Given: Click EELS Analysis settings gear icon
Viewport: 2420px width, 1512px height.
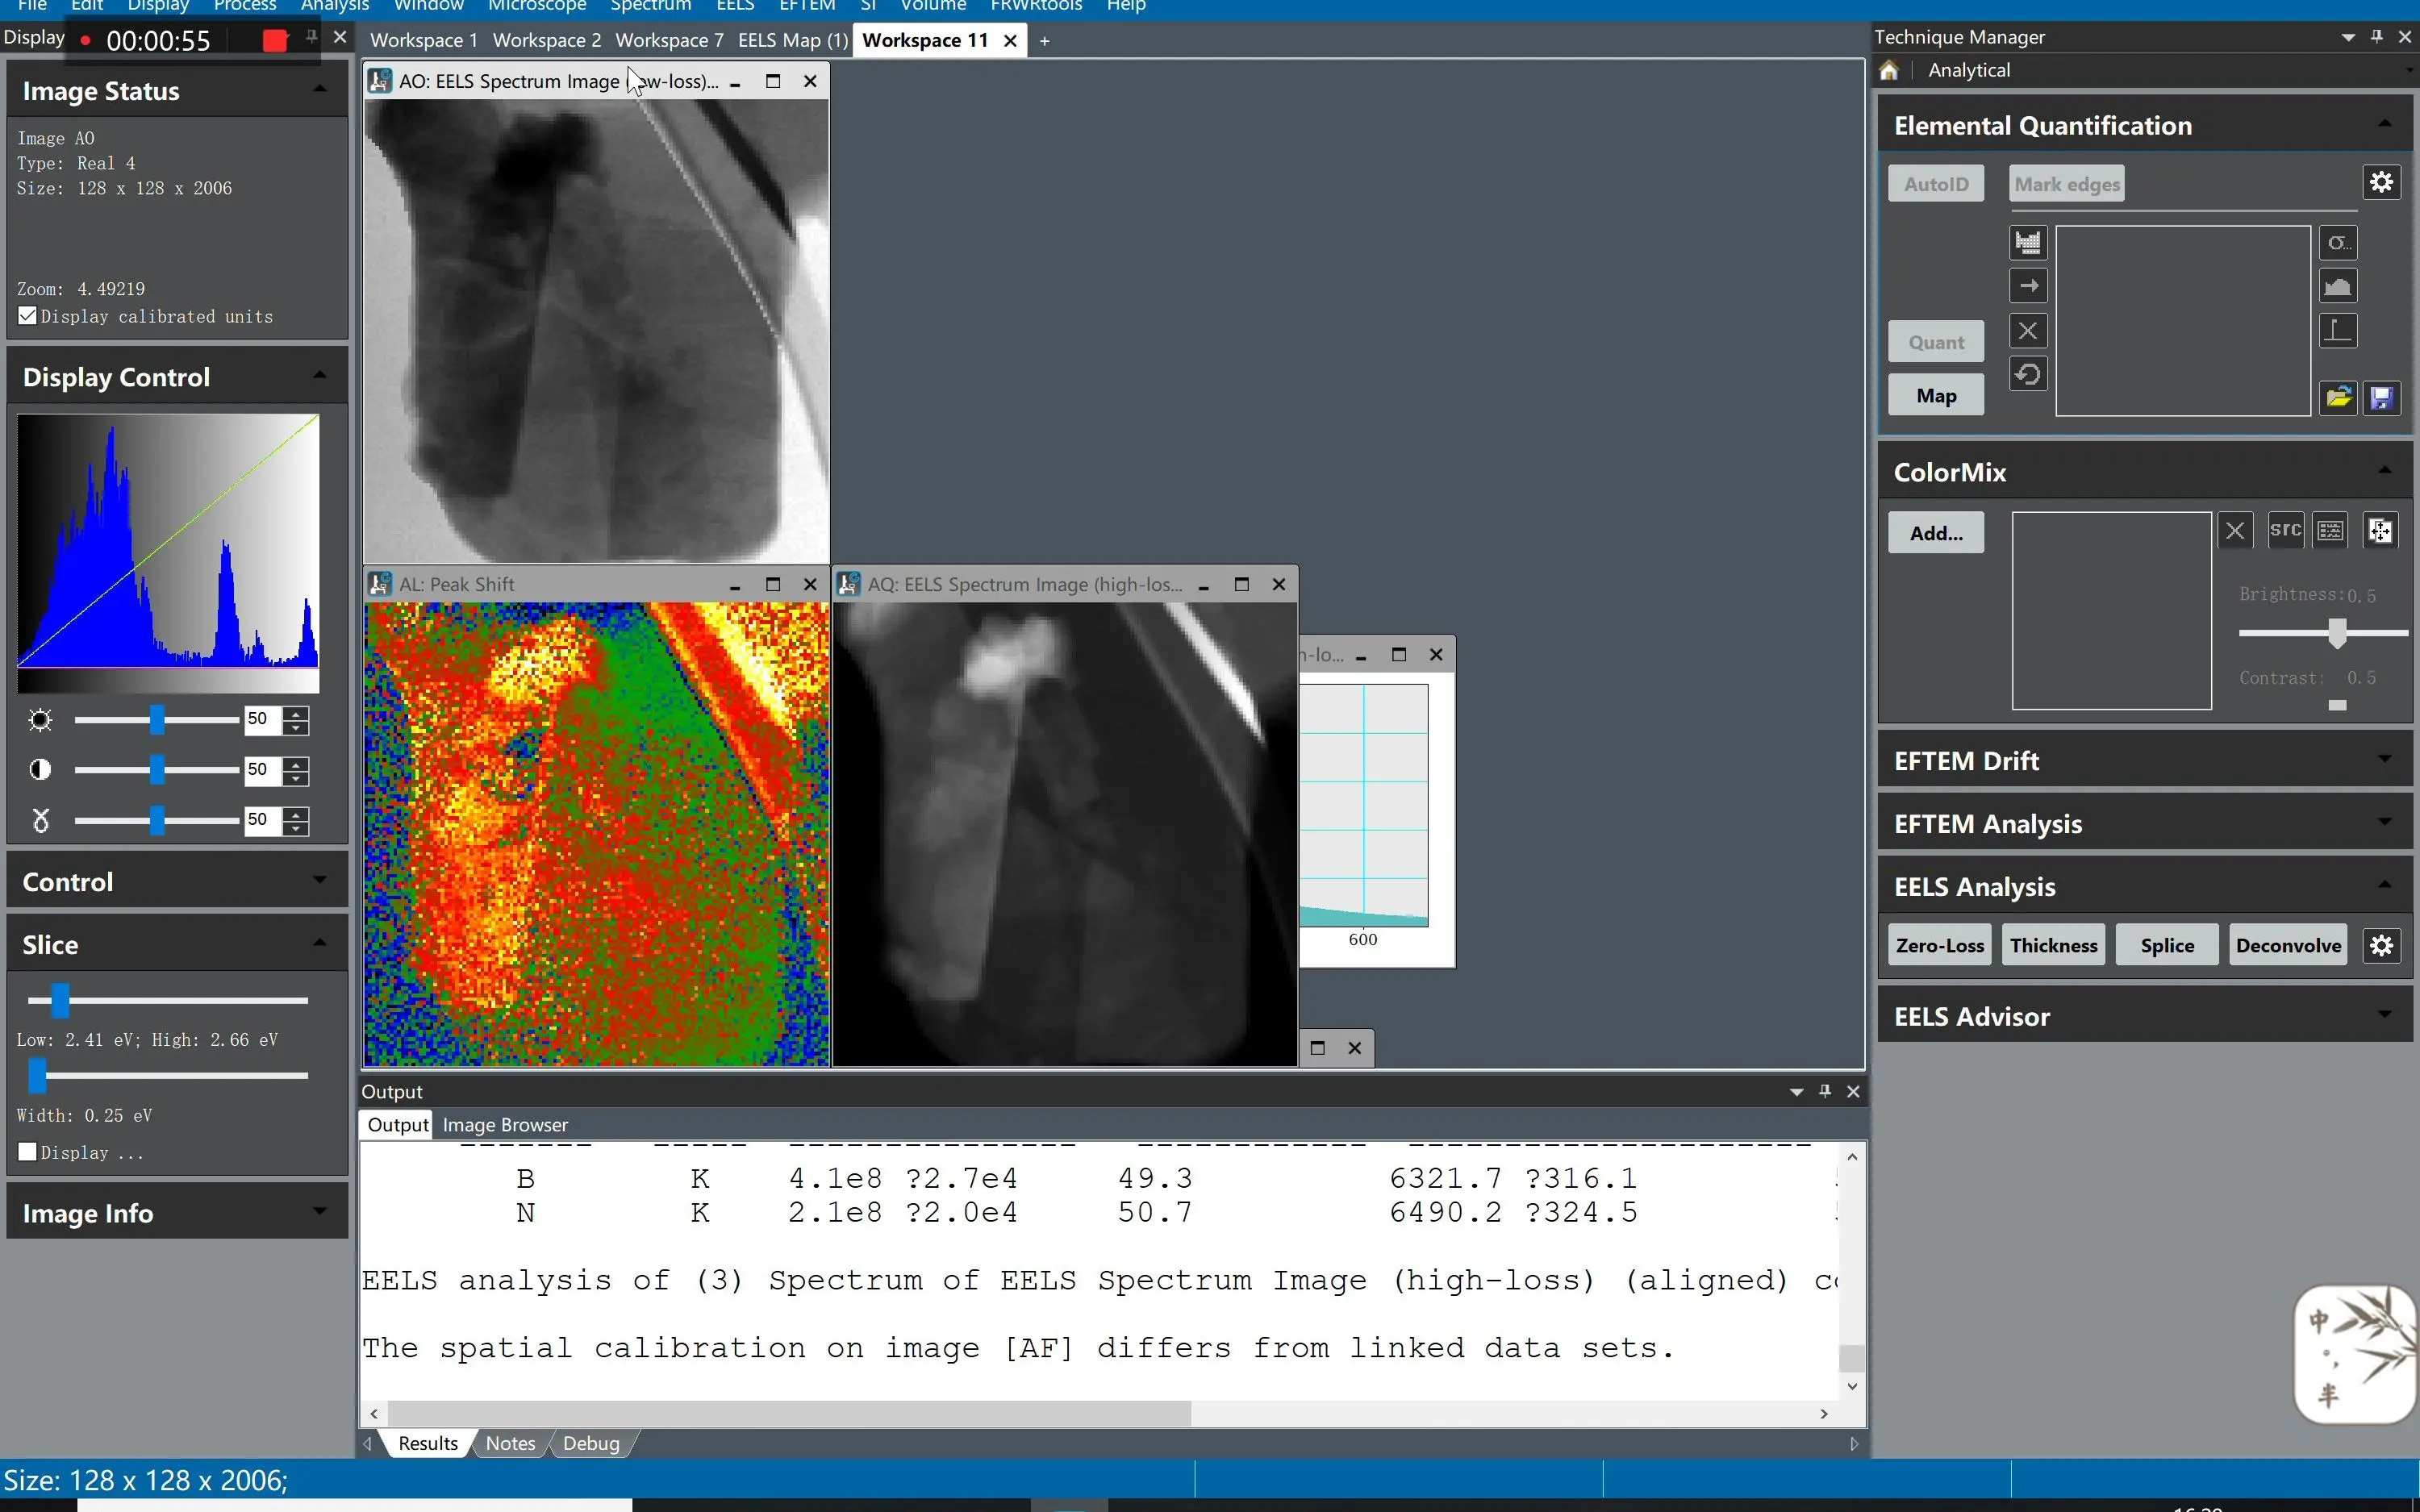Looking at the screenshot, I should pyautogui.click(x=2381, y=945).
